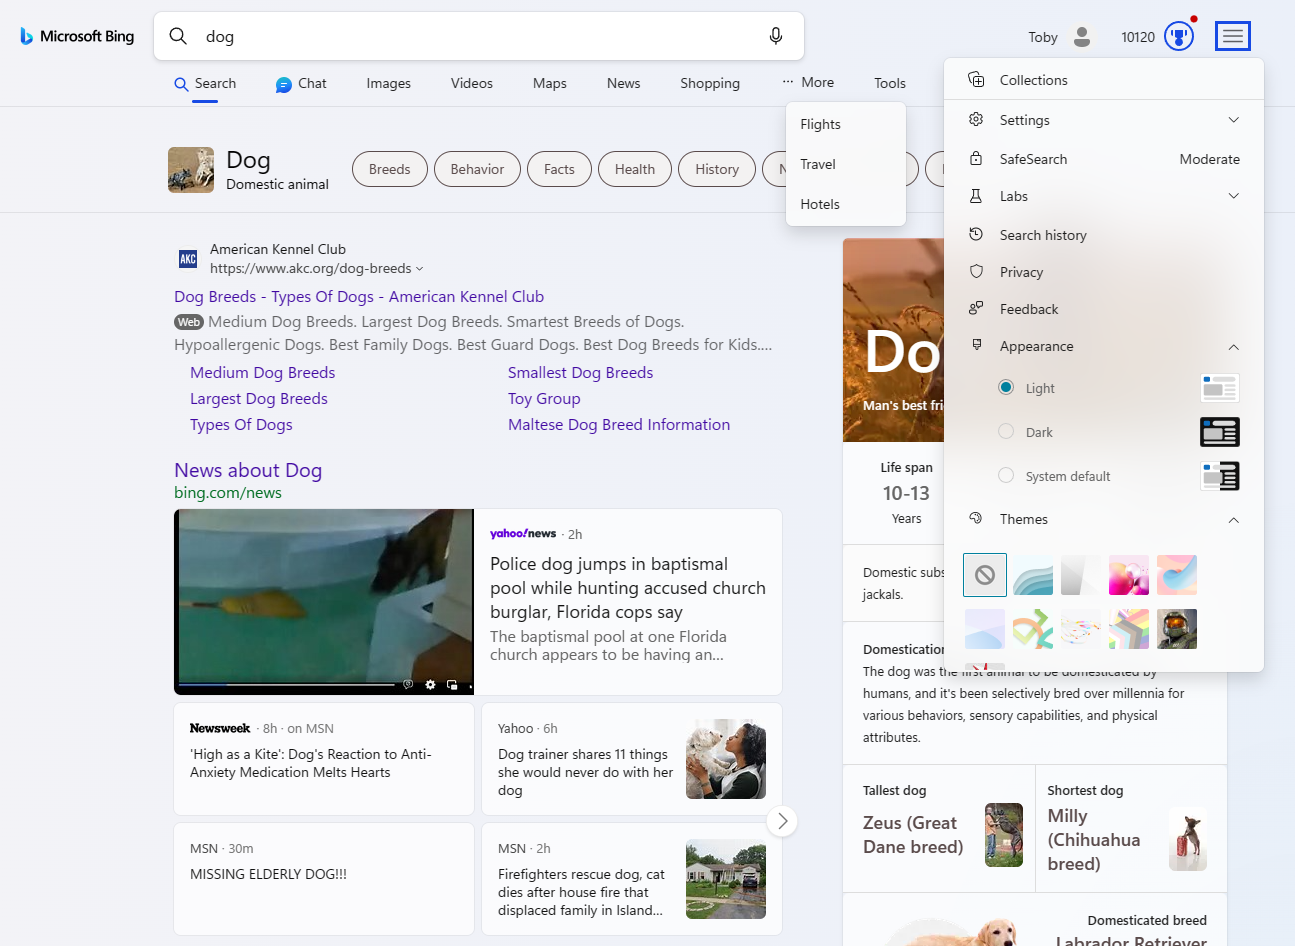
Task: Select Travel from the More menu
Action: tap(846, 164)
